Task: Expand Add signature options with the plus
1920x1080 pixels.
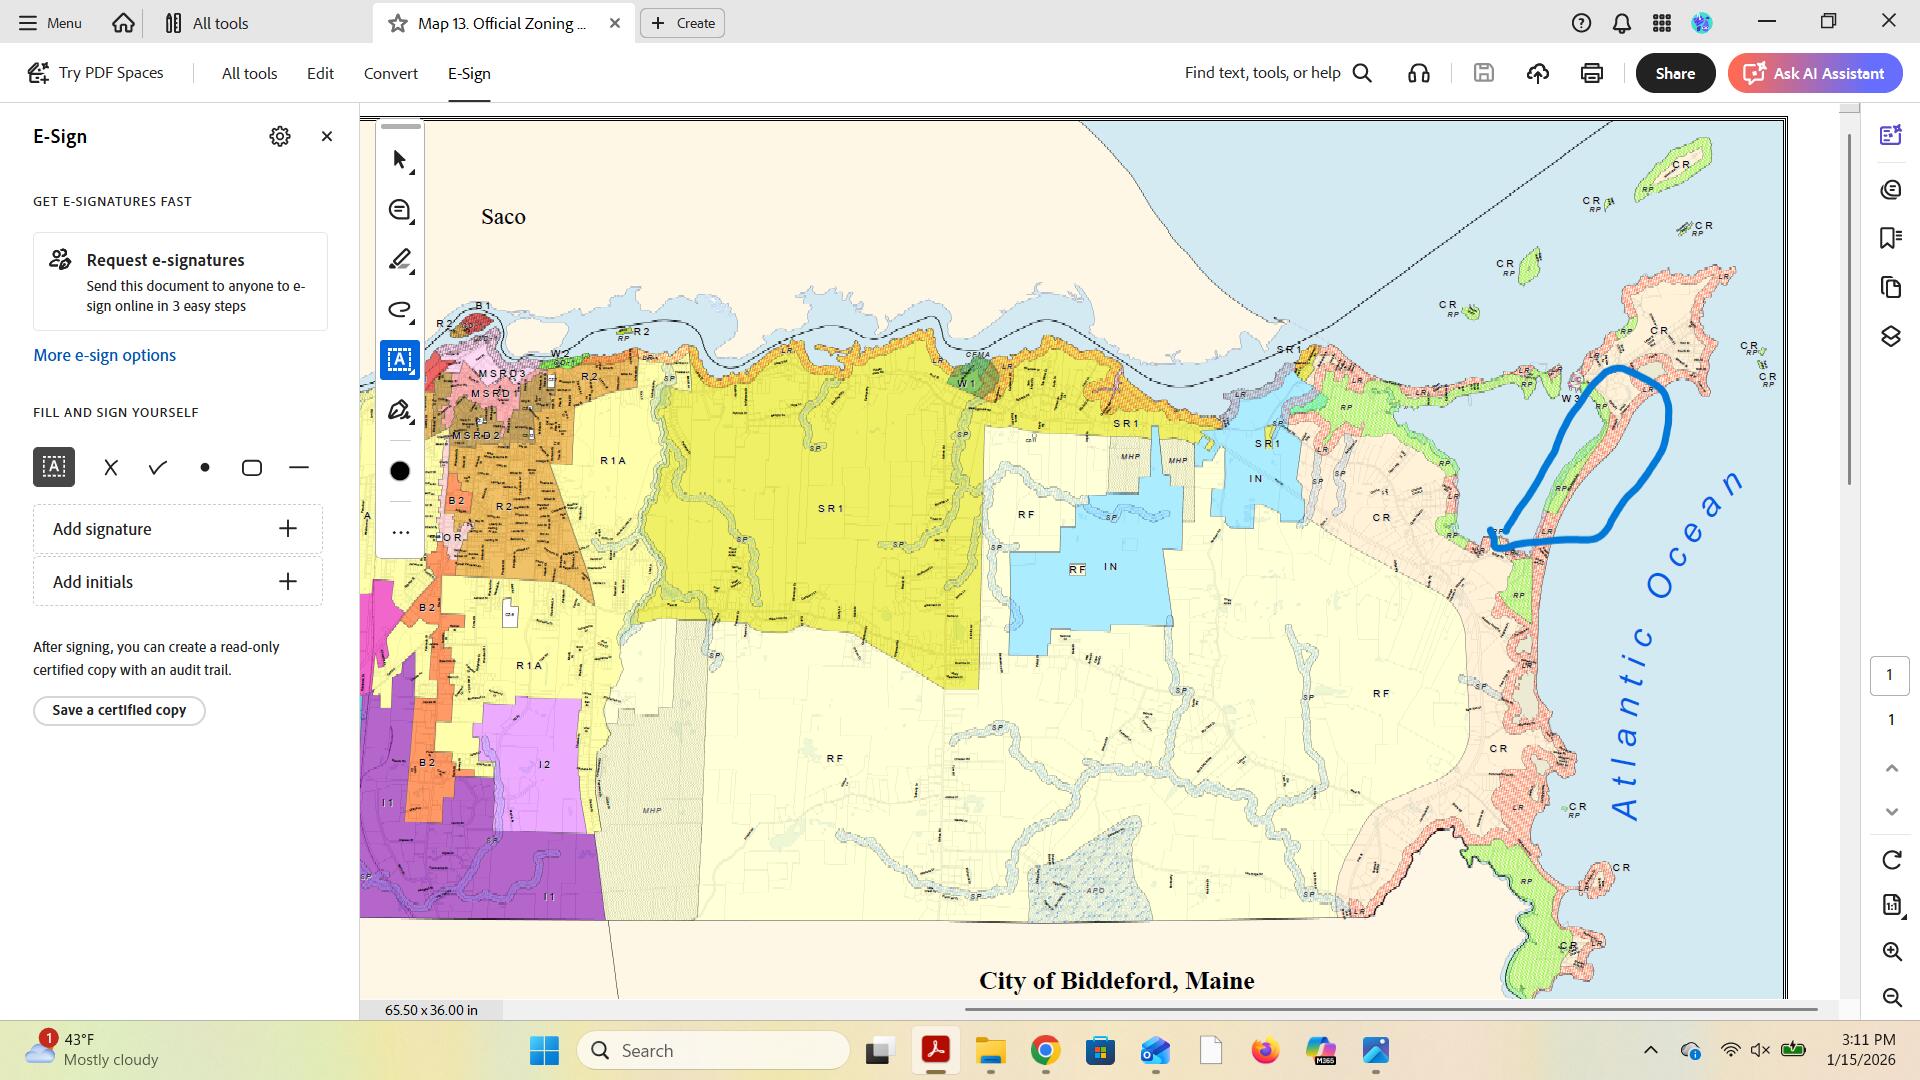Action: 289,528
